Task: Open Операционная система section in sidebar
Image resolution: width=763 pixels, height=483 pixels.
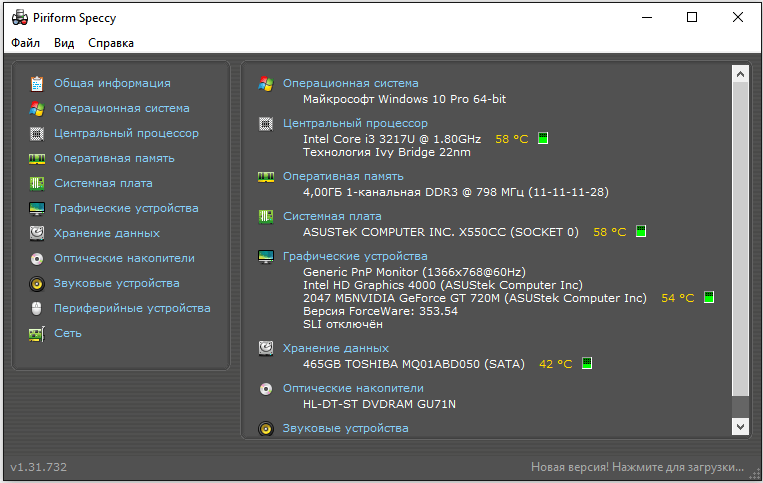Action: [x=122, y=108]
